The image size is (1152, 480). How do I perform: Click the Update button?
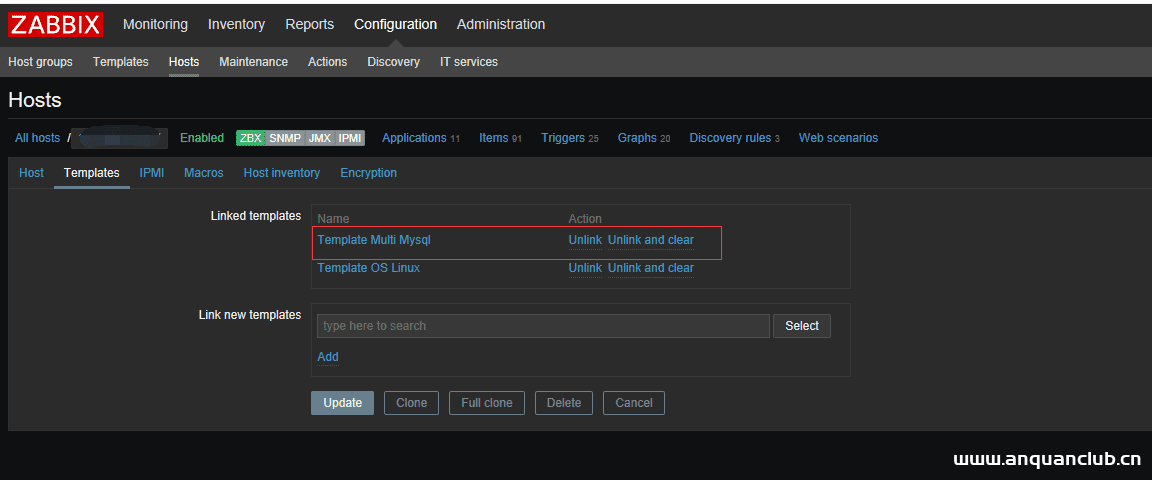[x=342, y=403]
